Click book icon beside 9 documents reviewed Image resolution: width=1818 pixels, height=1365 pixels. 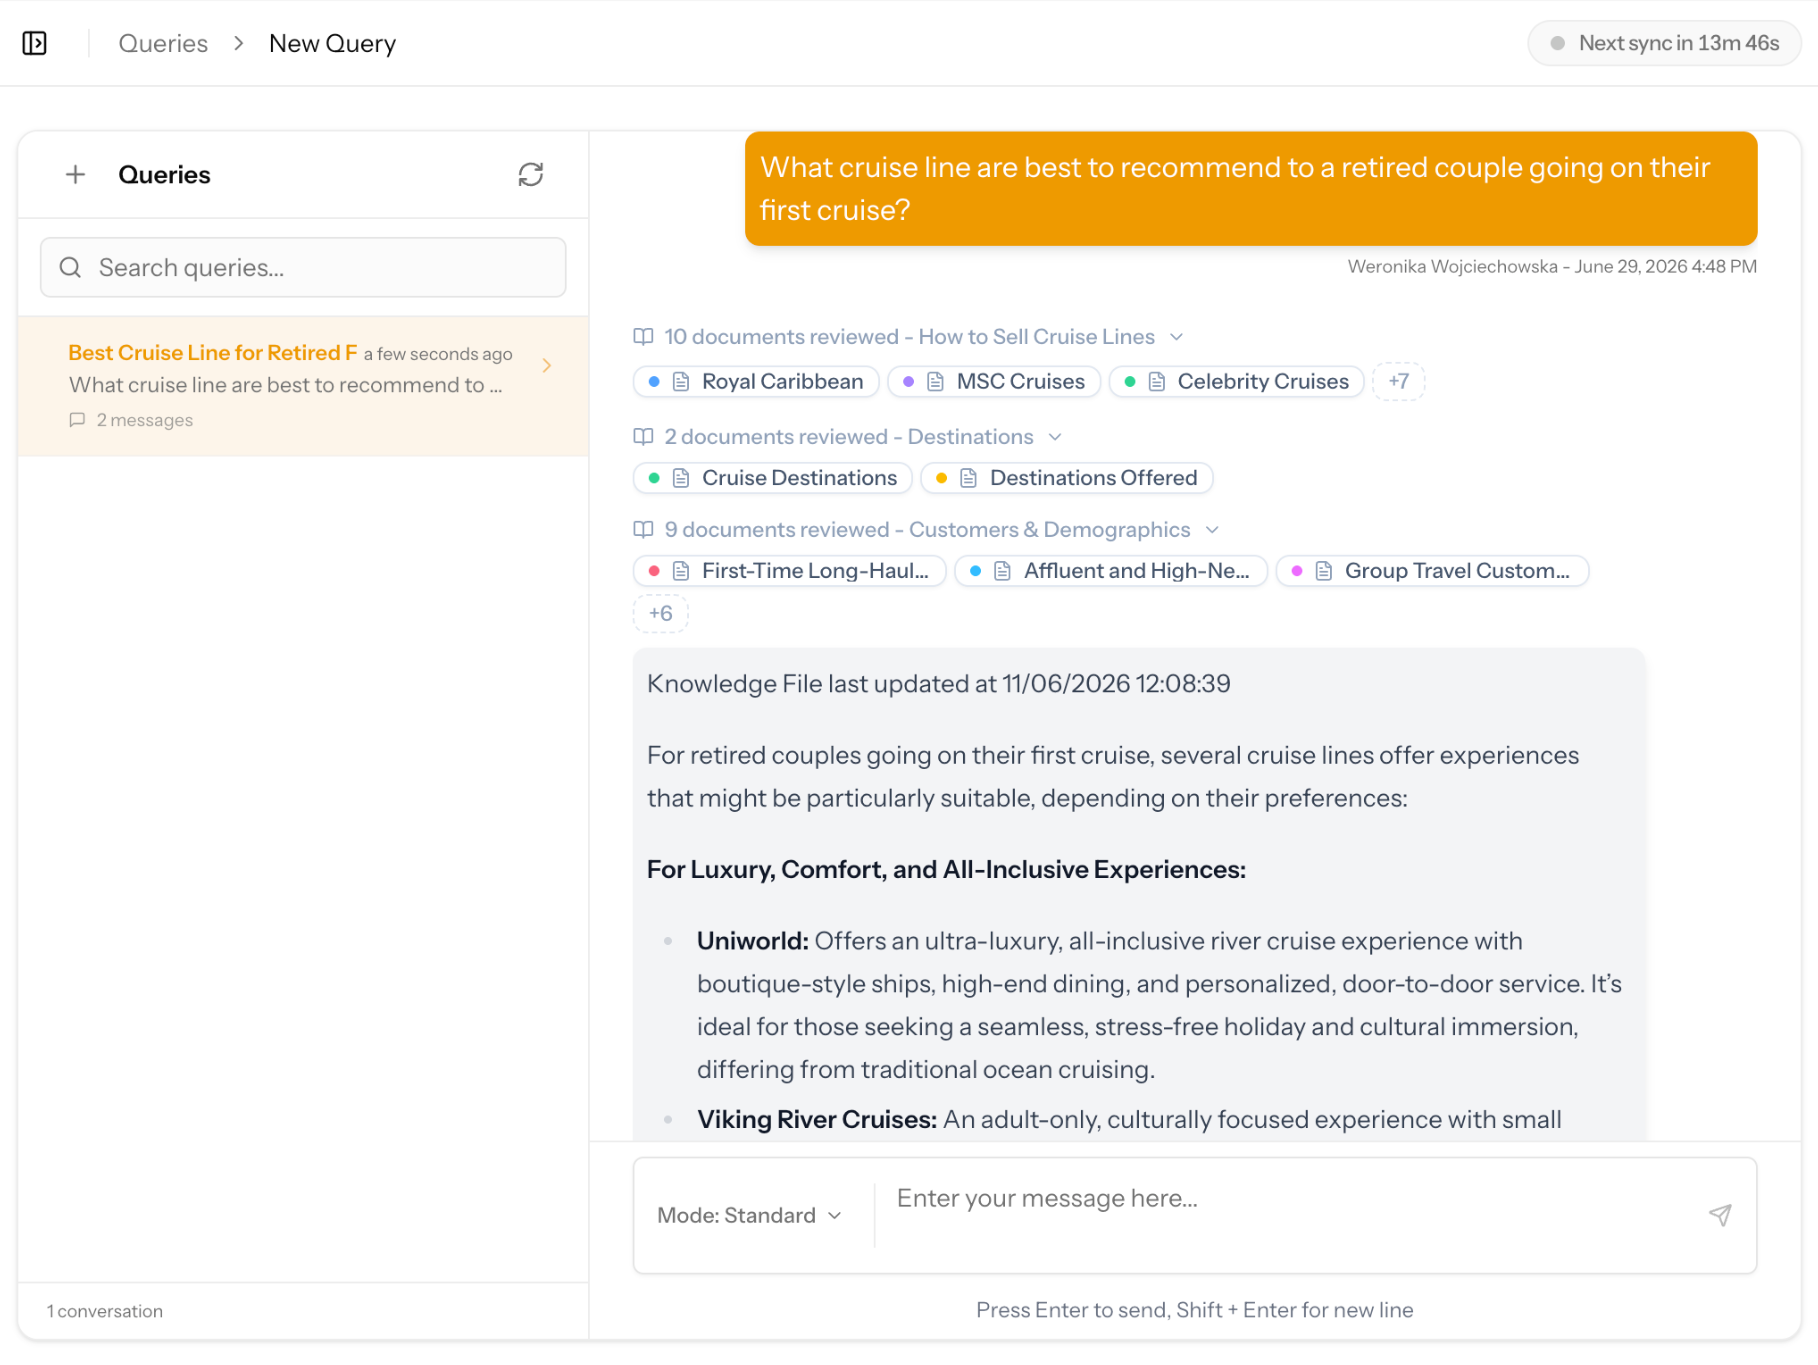(x=644, y=530)
